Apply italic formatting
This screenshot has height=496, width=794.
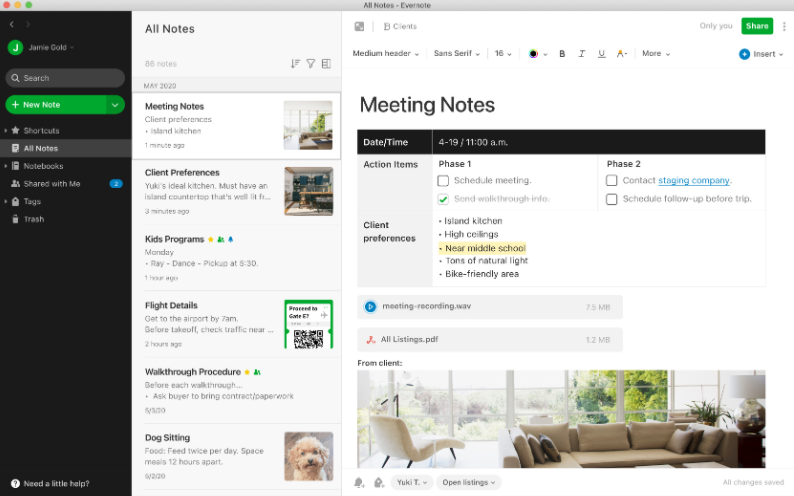click(582, 54)
